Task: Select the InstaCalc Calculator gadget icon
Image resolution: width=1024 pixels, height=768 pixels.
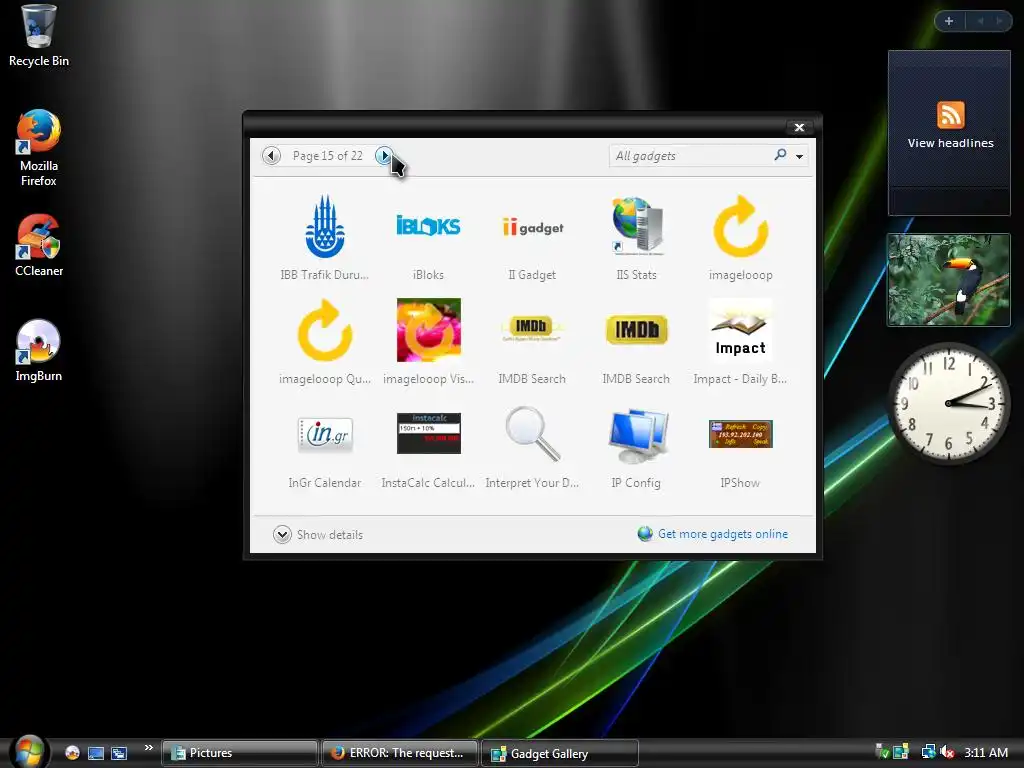Action: tap(428, 433)
